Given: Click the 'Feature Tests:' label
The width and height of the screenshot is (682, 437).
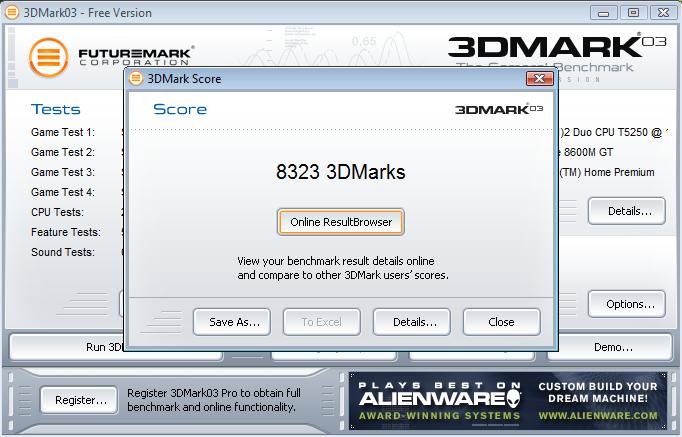Looking at the screenshot, I should coord(66,232).
